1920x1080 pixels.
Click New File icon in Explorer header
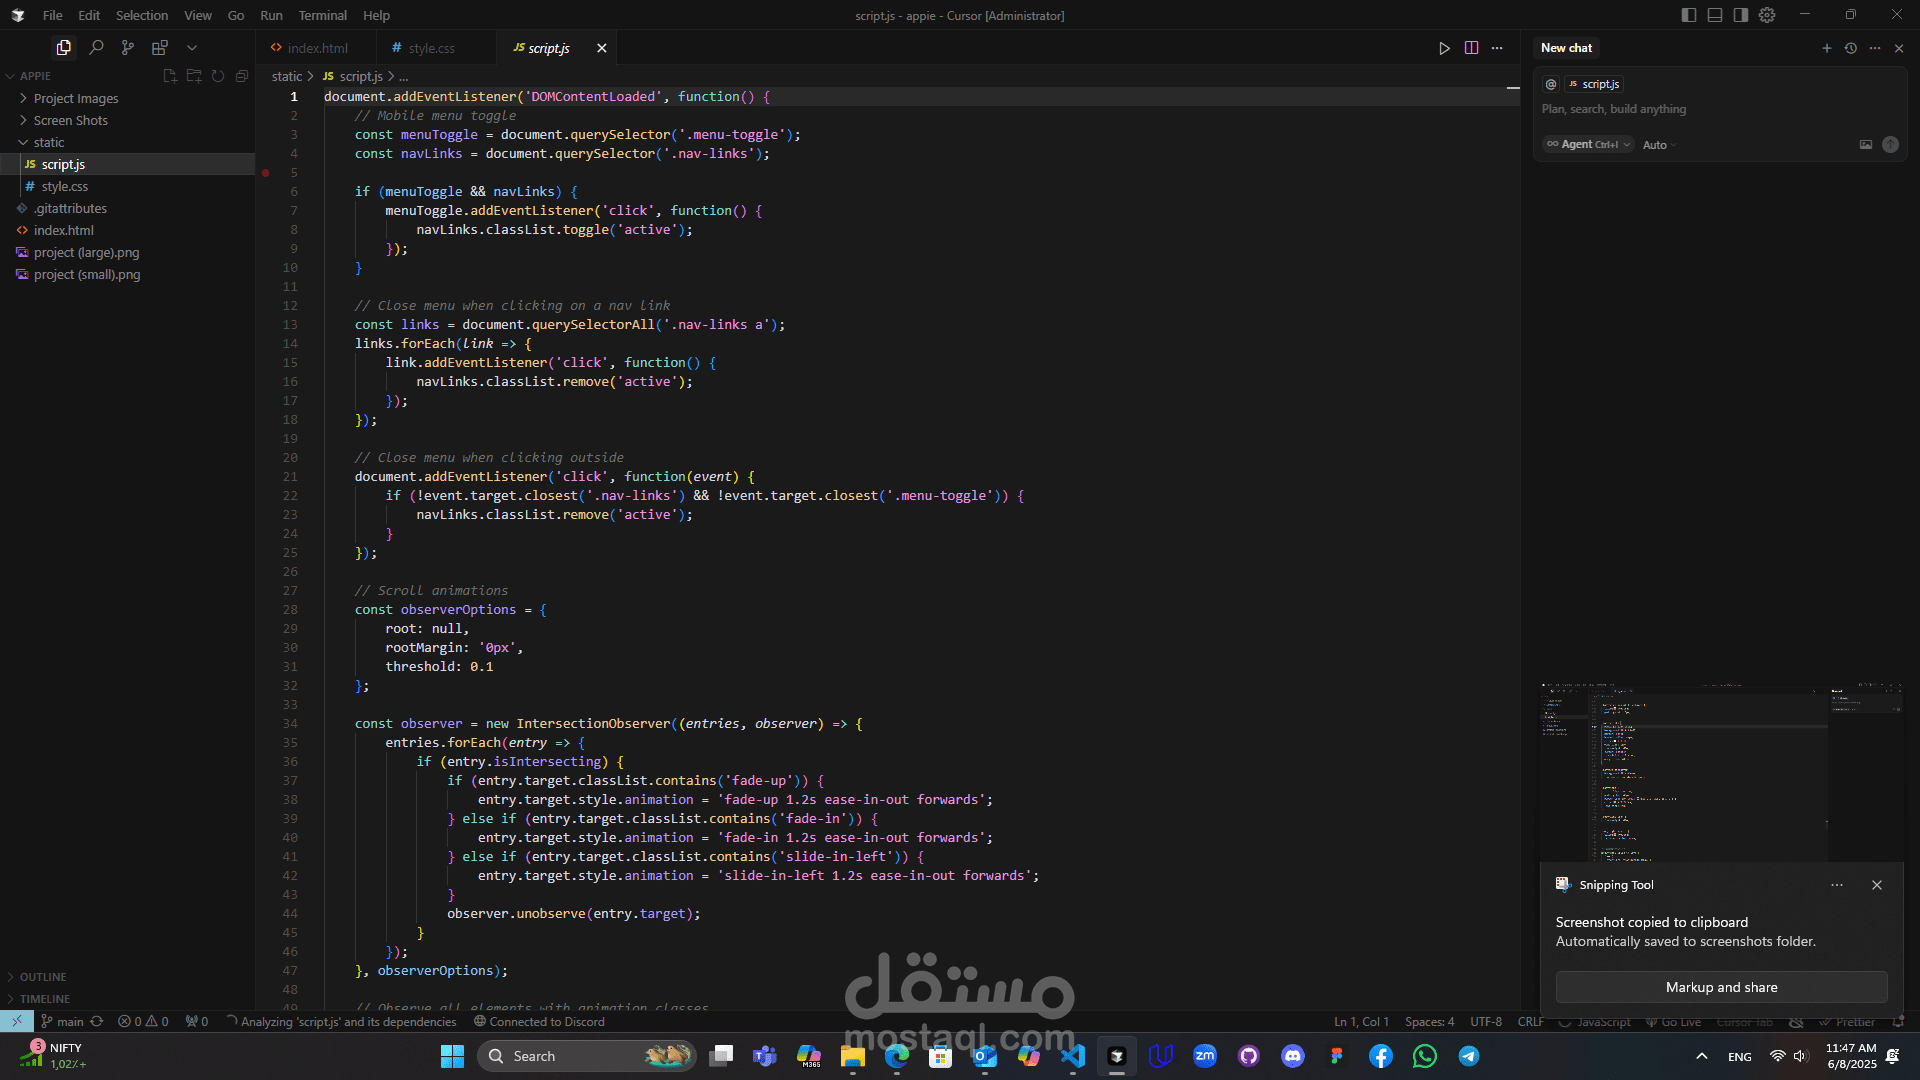click(170, 76)
